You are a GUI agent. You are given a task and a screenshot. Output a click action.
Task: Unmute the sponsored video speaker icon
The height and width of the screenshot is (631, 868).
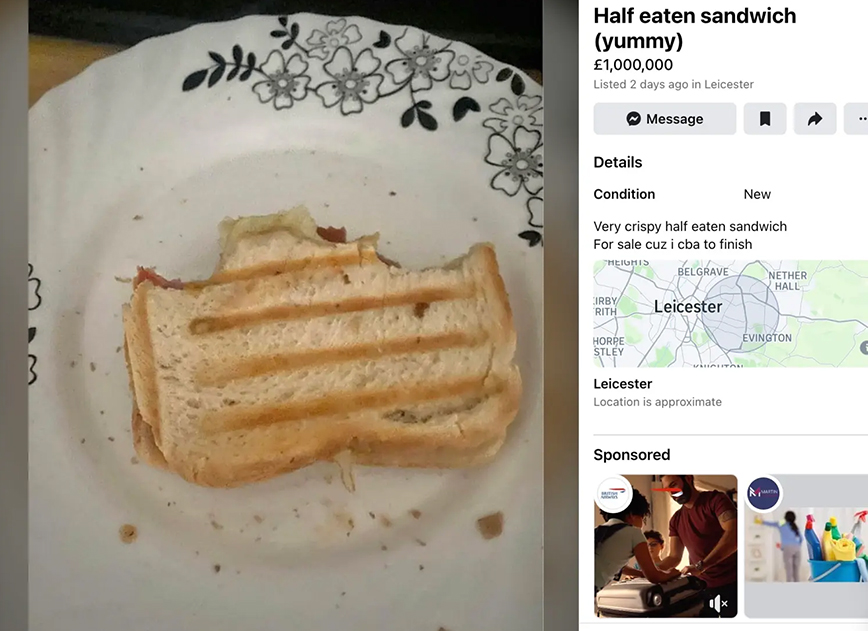pyautogui.click(x=718, y=603)
